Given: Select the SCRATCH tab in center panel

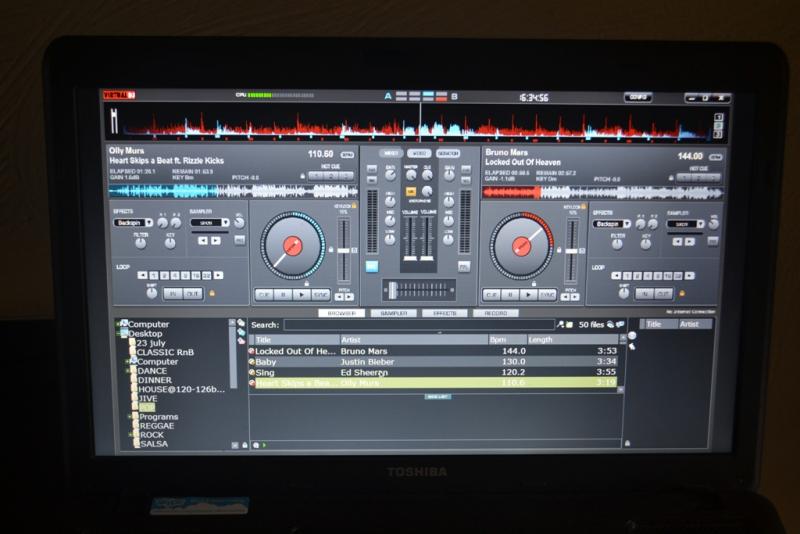Looking at the screenshot, I should click(x=448, y=153).
